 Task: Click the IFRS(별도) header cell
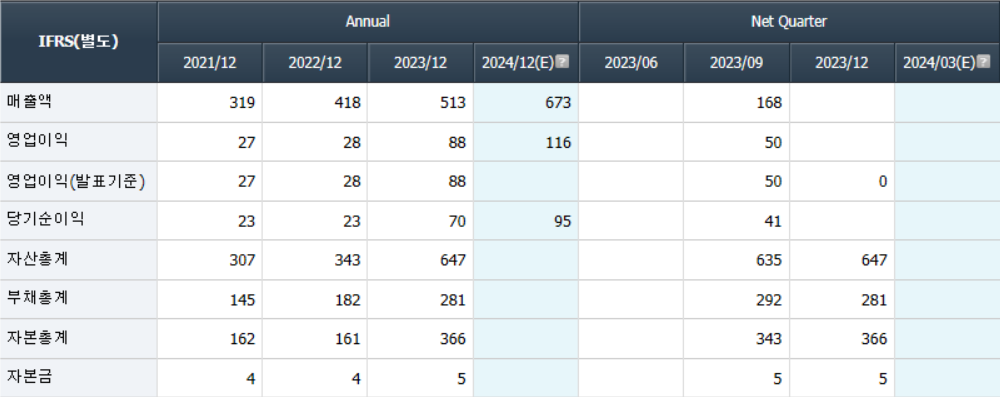[x=78, y=41]
